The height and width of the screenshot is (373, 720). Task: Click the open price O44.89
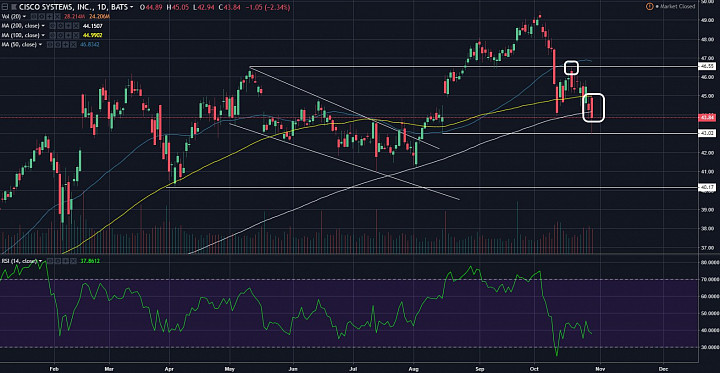pyautogui.click(x=151, y=7)
